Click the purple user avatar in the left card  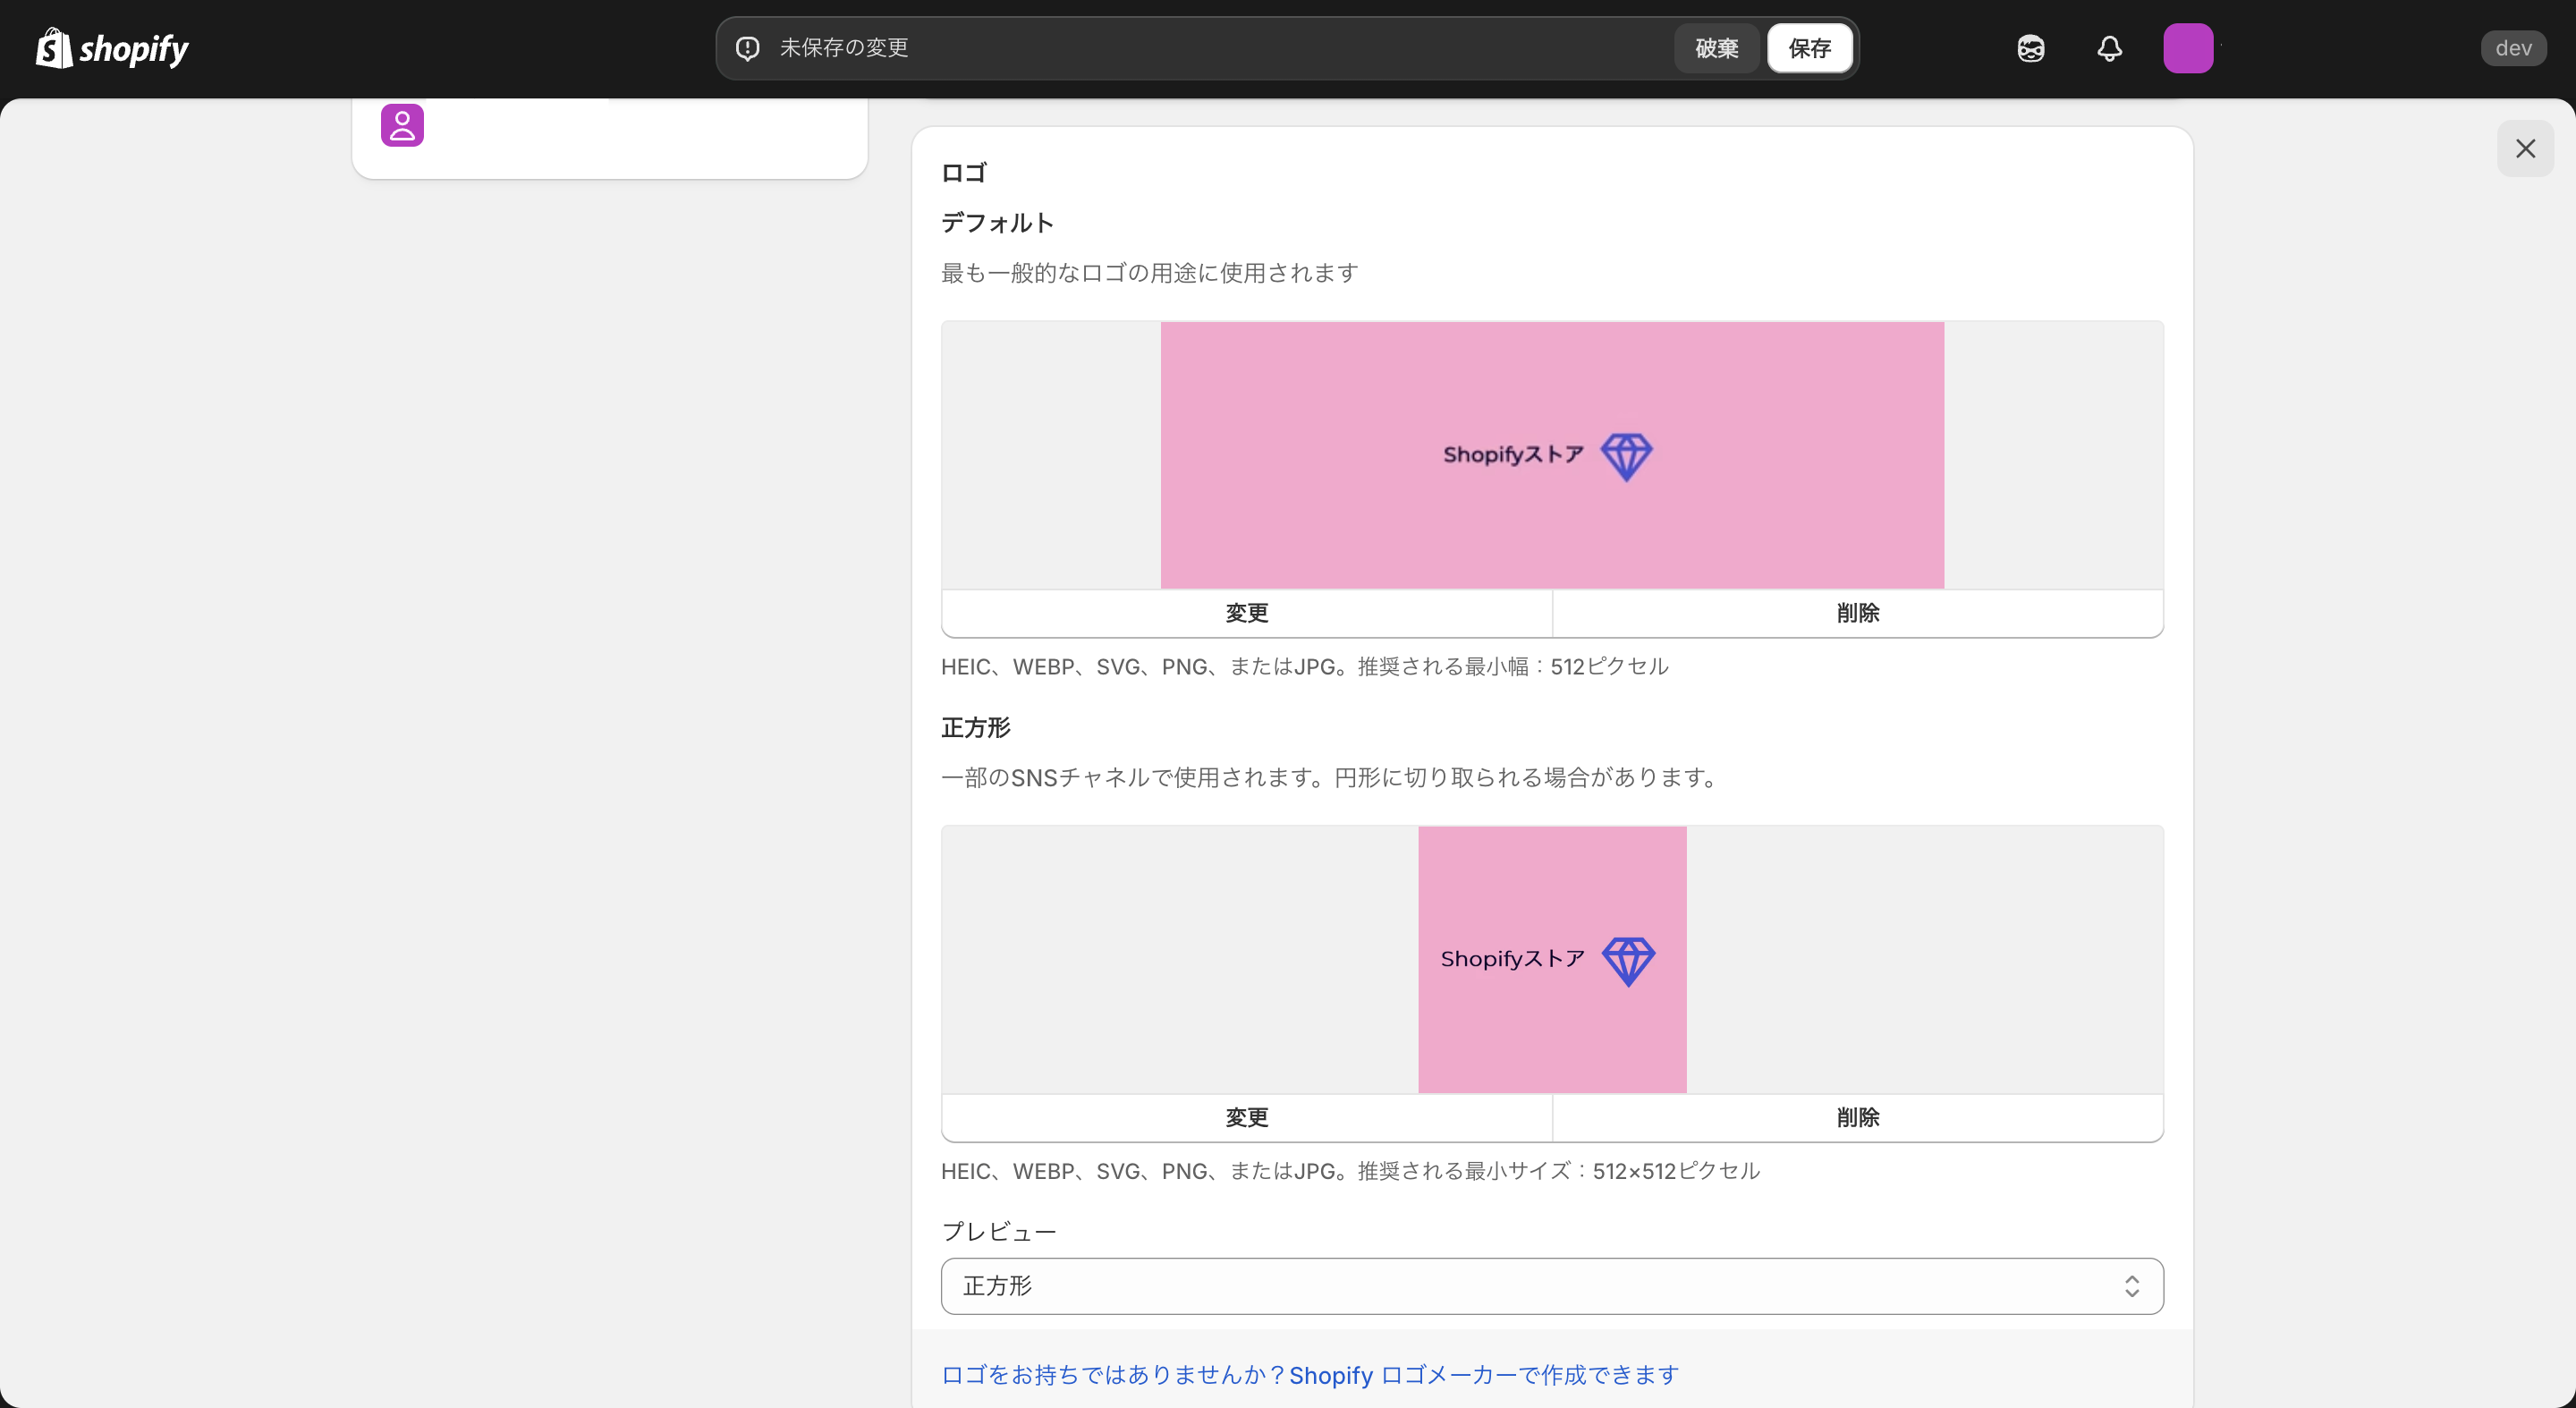tap(402, 125)
